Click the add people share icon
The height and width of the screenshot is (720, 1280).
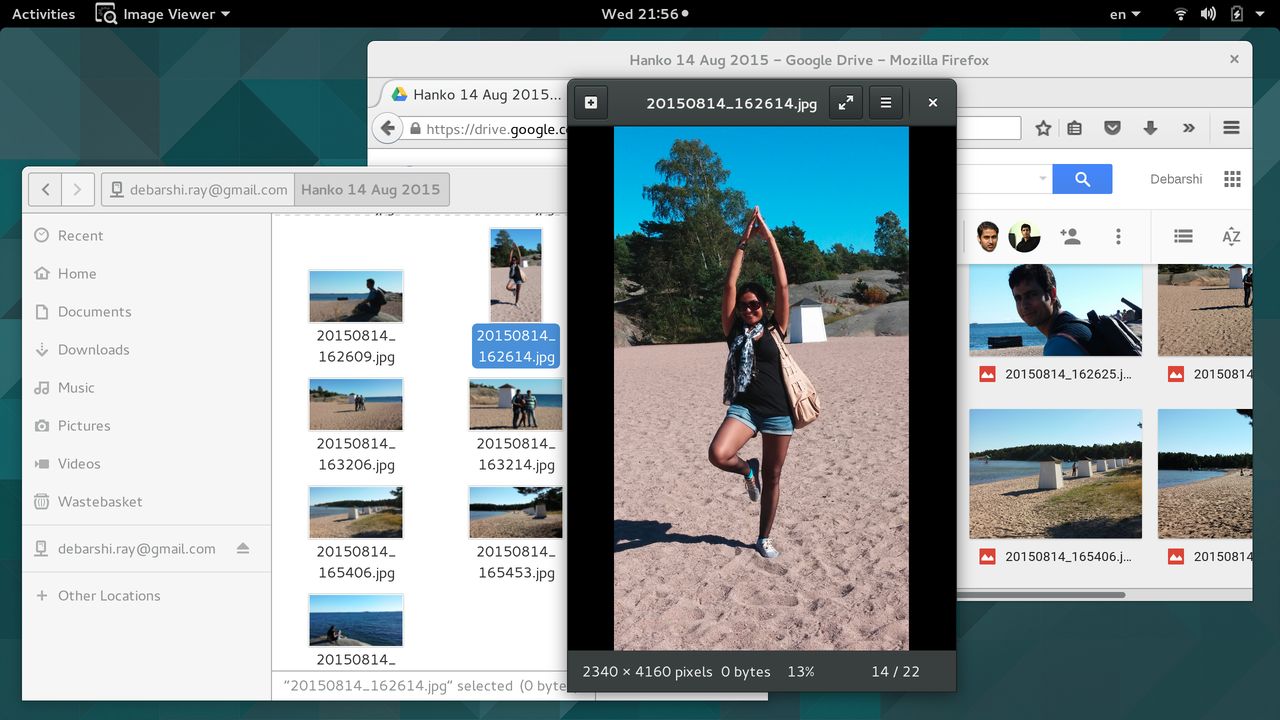point(1070,237)
